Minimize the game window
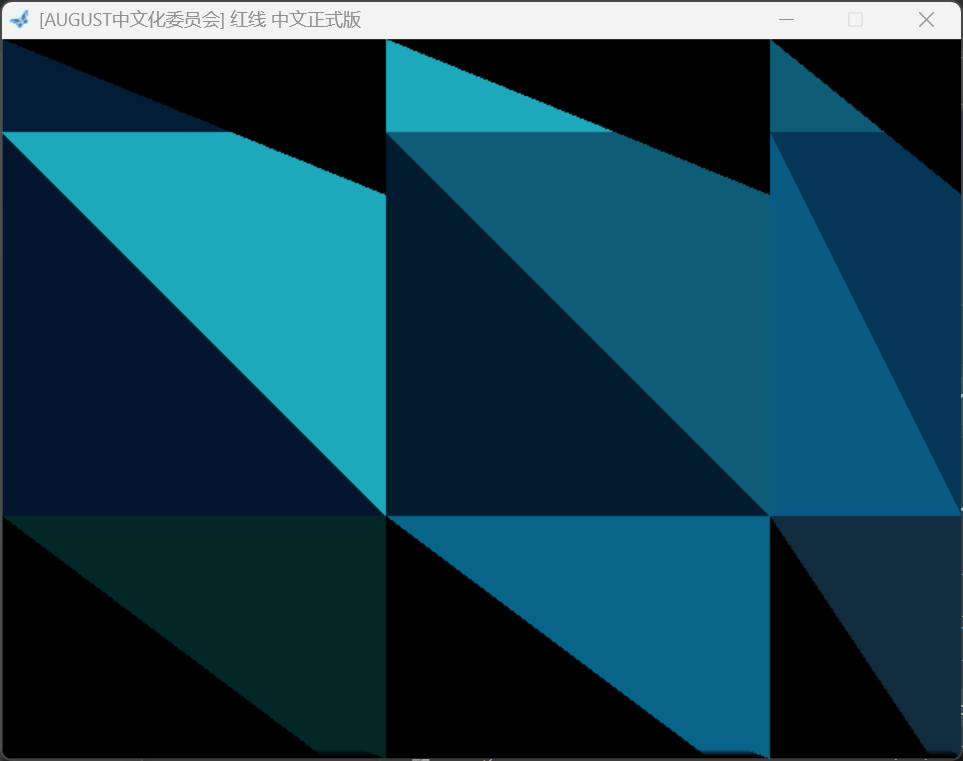 [787, 20]
